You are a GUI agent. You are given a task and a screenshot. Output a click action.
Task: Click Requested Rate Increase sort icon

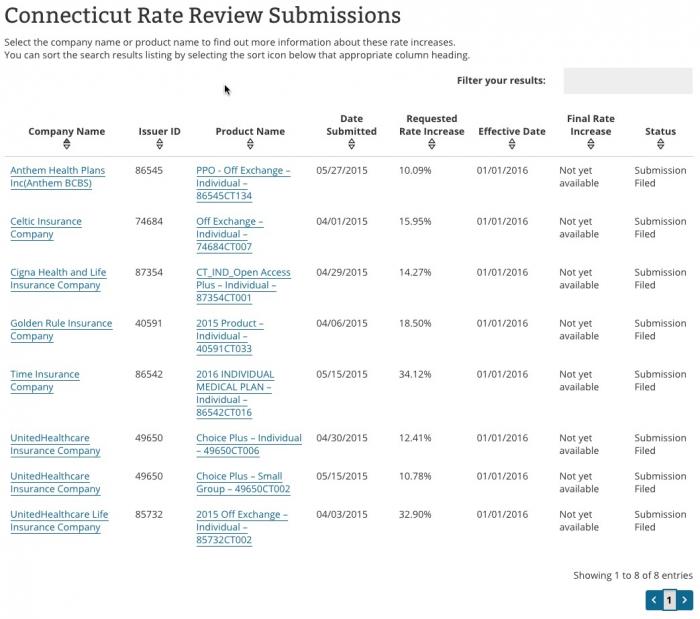[x=431, y=145]
